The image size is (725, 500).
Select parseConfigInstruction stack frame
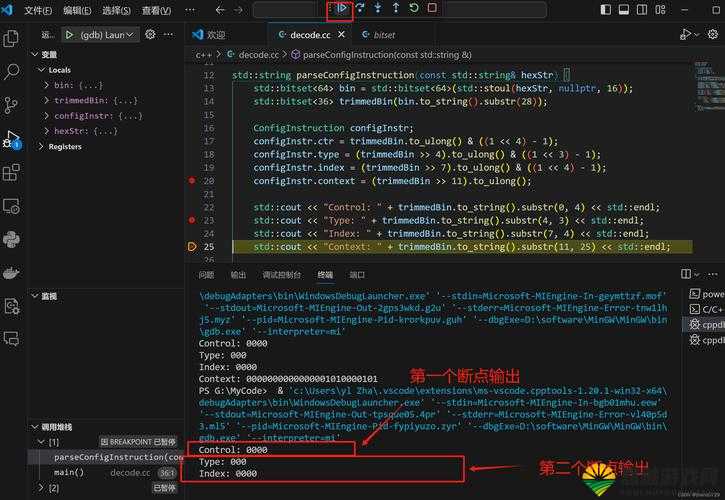coord(106,457)
